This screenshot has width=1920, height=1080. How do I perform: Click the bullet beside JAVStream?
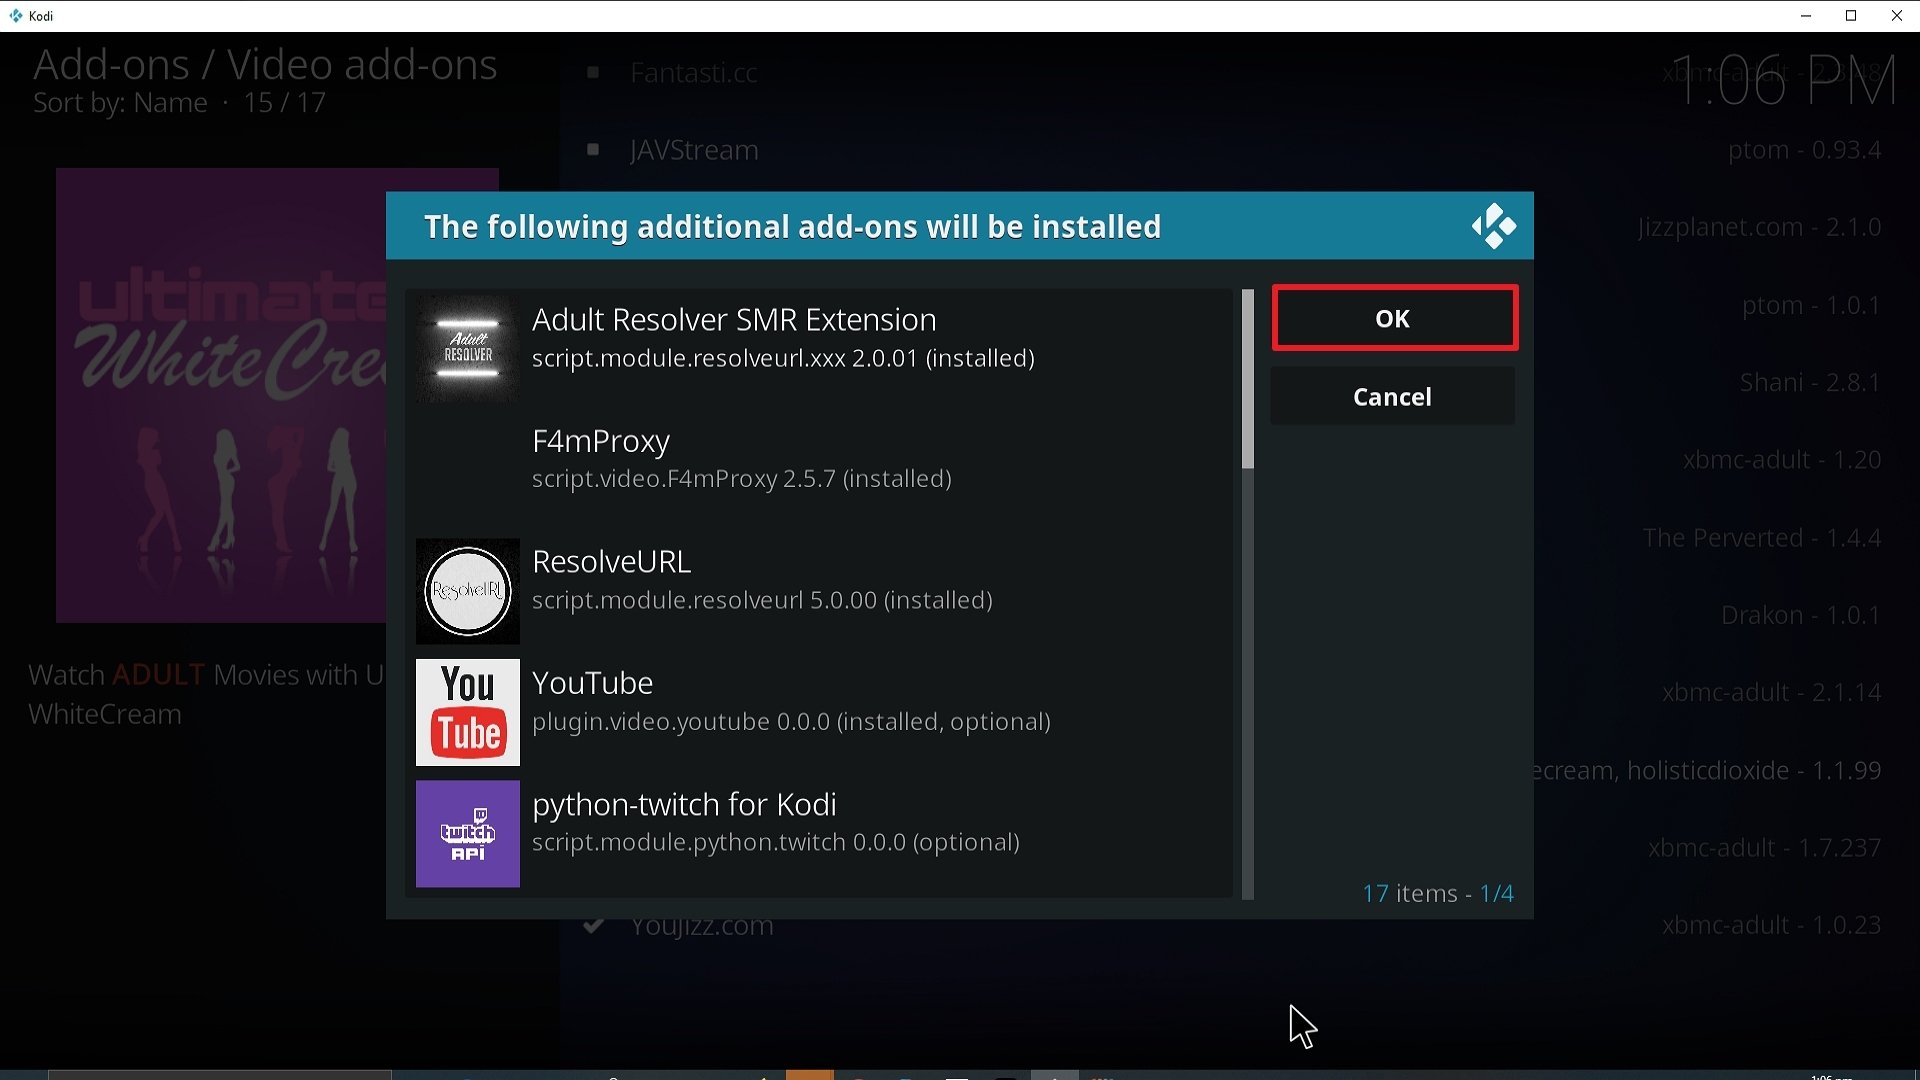pos(593,150)
